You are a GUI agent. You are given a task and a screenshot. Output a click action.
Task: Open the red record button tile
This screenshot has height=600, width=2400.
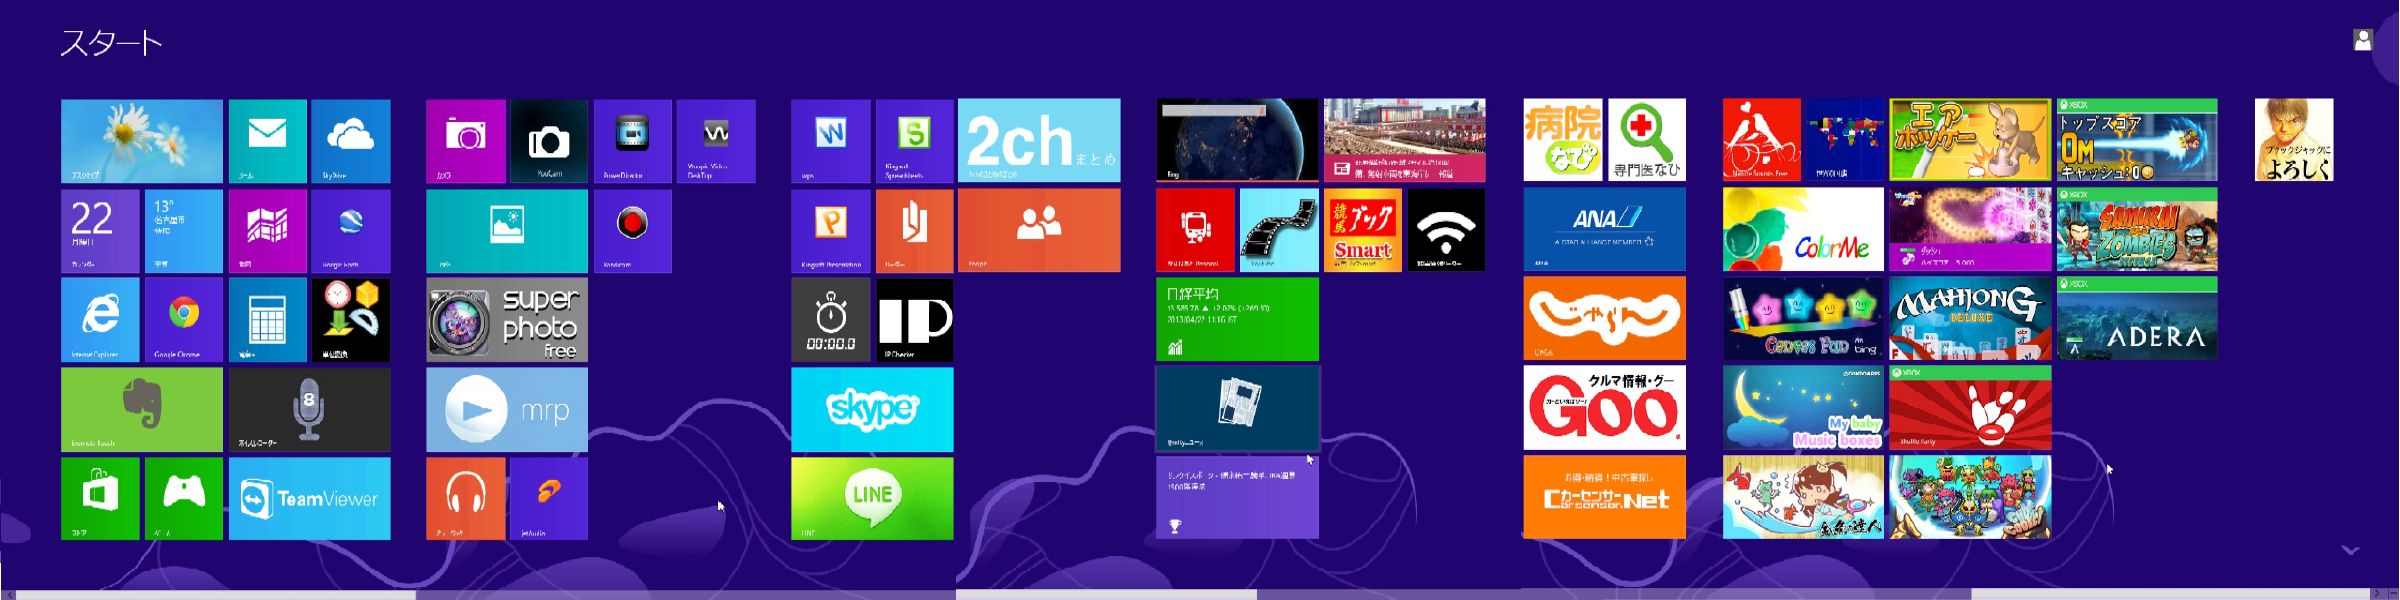(x=632, y=231)
